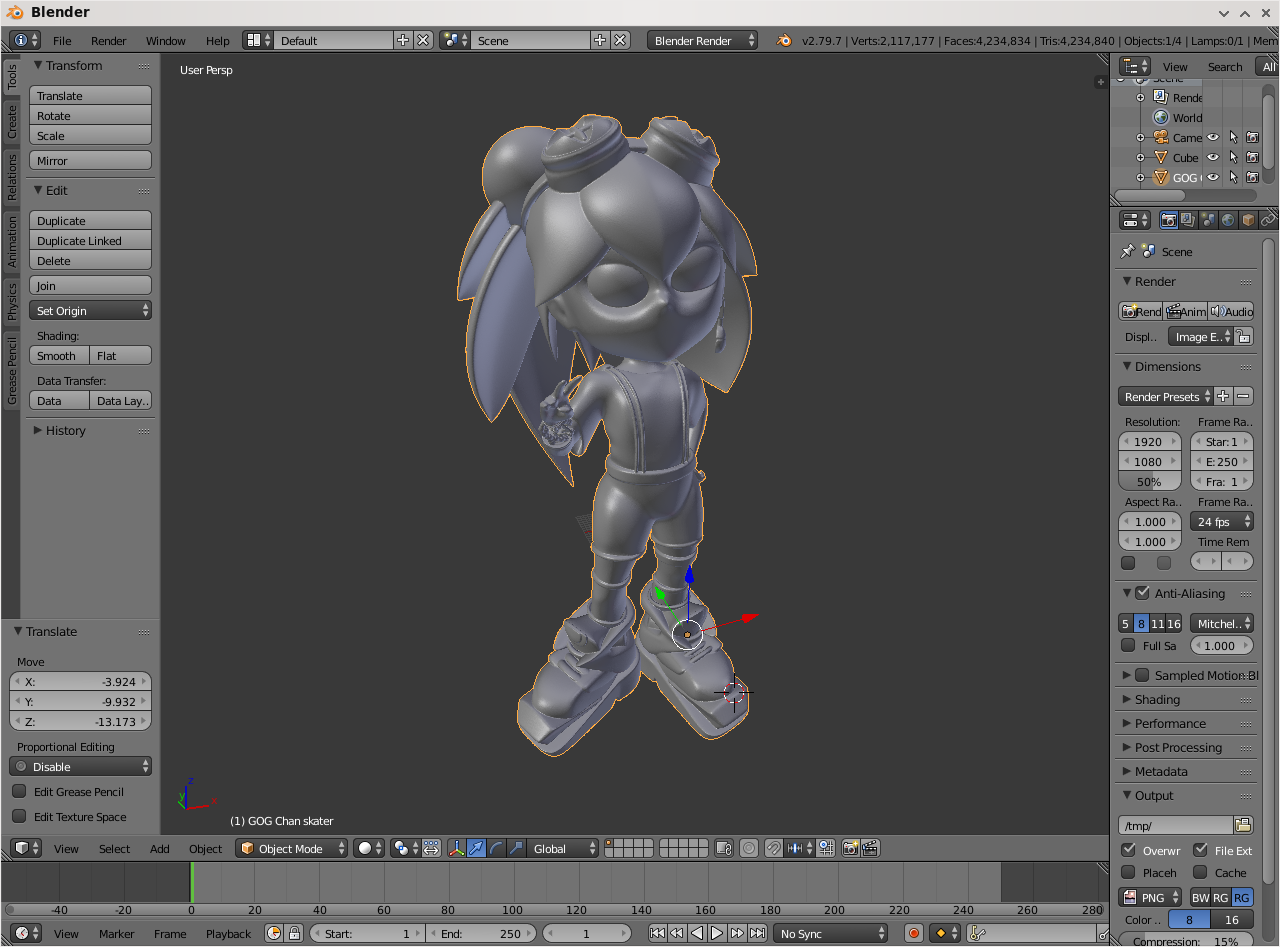This screenshot has height=947, width=1280.
Task: Enable the Placeholders checkbox
Action: click(x=1128, y=872)
